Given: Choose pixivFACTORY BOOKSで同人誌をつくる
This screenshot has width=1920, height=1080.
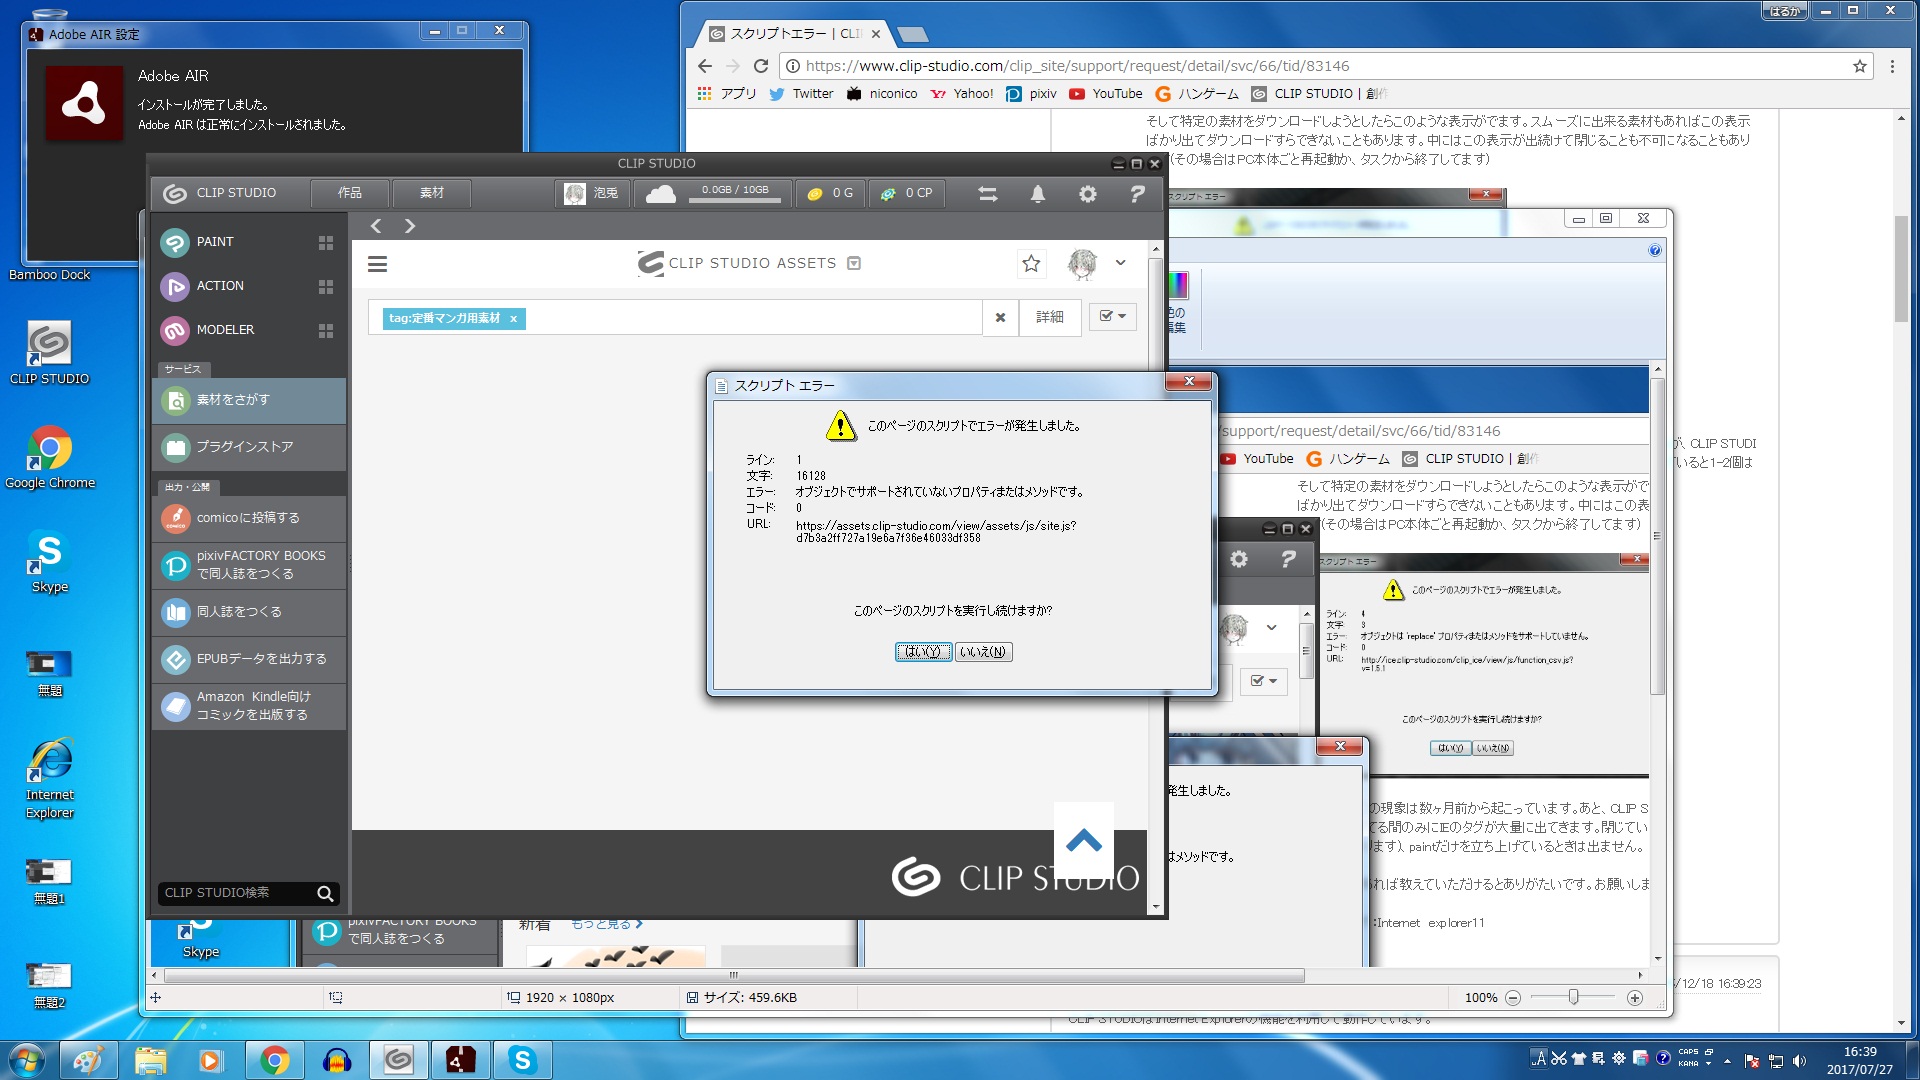Looking at the screenshot, I should coord(249,565).
